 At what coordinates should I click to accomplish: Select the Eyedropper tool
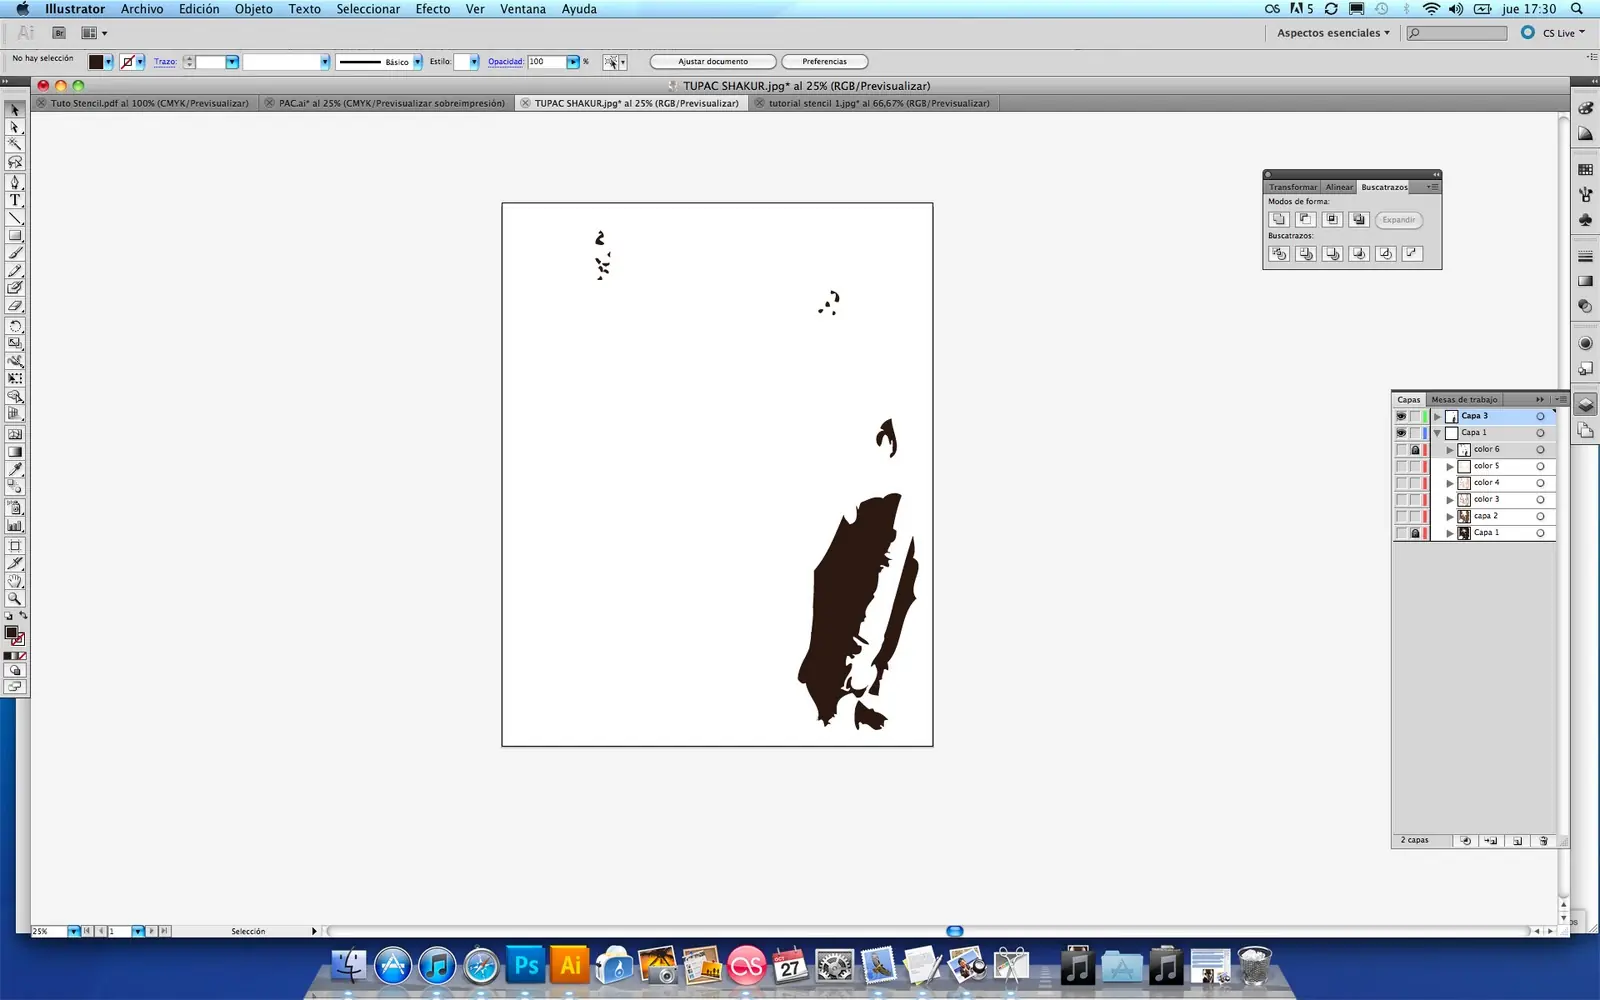(x=15, y=469)
